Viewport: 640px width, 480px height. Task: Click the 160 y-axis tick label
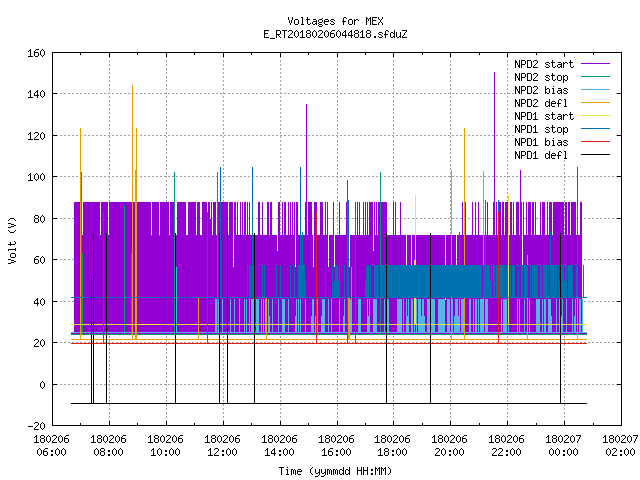click(x=36, y=53)
